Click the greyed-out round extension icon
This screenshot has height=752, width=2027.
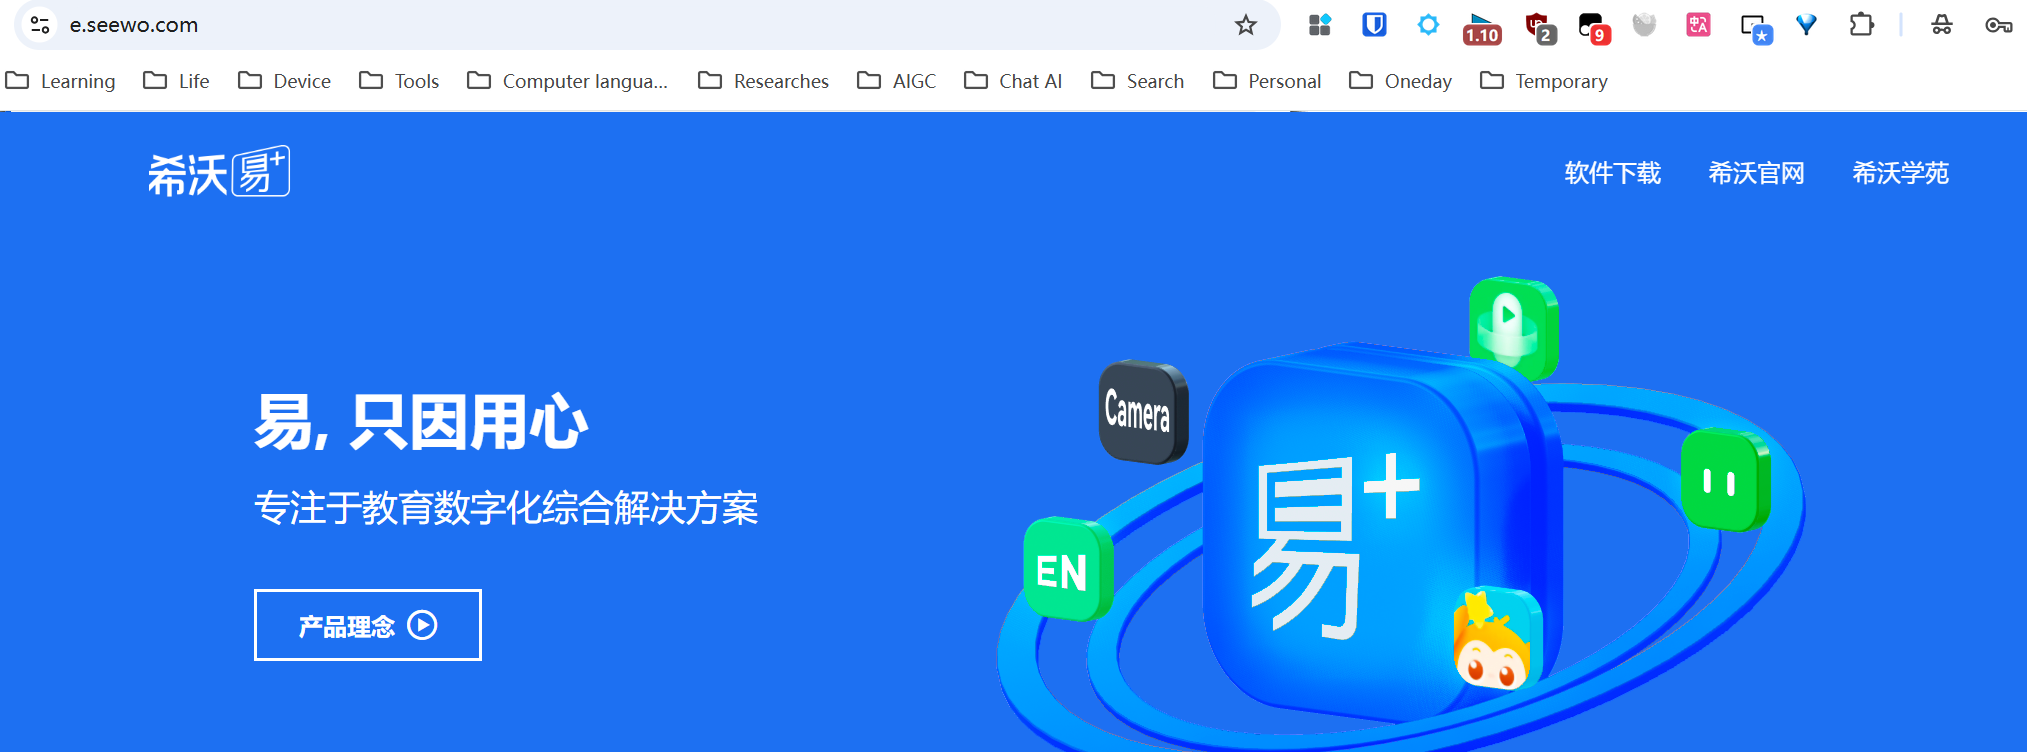pyautogui.click(x=1644, y=25)
